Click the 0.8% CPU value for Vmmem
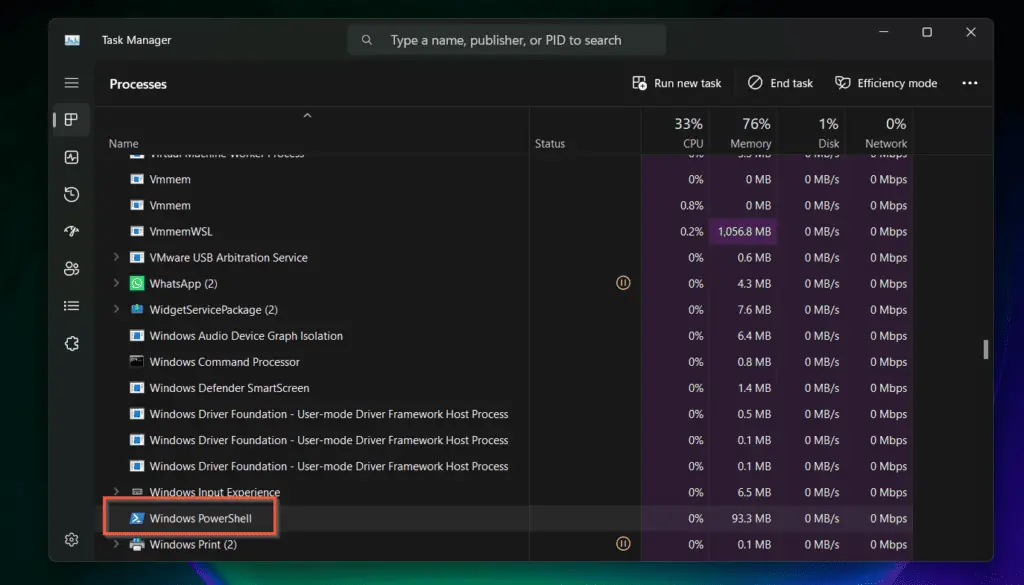1024x585 pixels. point(692,205)
